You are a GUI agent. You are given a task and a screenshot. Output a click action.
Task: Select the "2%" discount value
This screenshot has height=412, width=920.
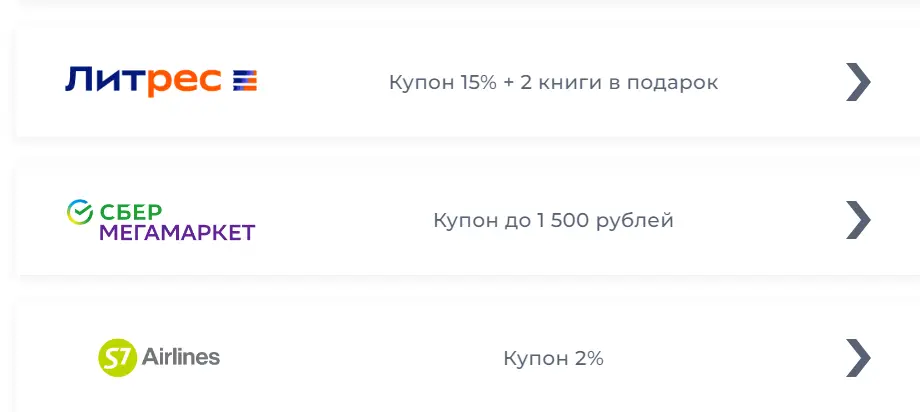588,358
